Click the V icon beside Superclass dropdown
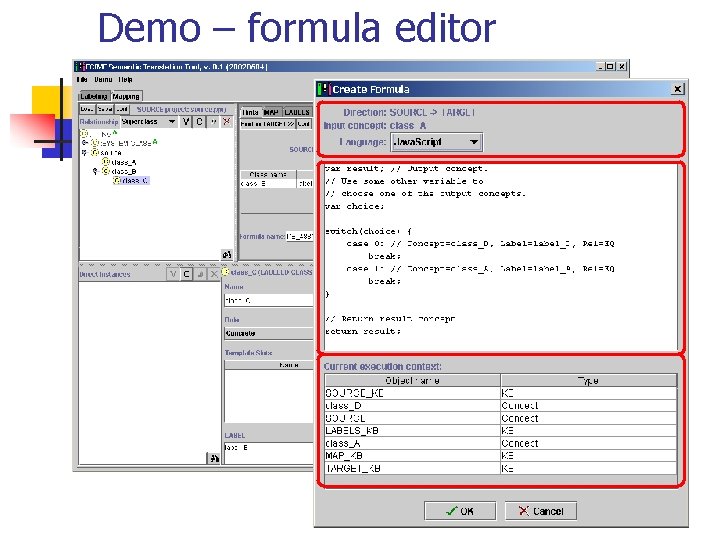Screen dimensions: 720x540 tap(186, 122)
